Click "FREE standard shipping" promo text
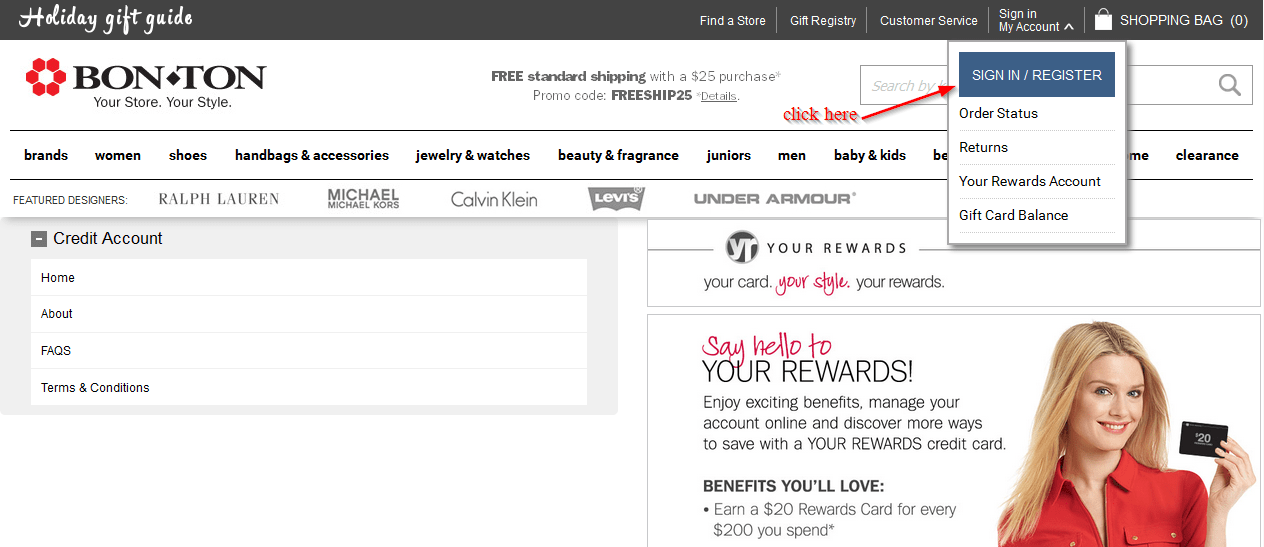This screenshot has height=547, width=1264. pos(568,76)
